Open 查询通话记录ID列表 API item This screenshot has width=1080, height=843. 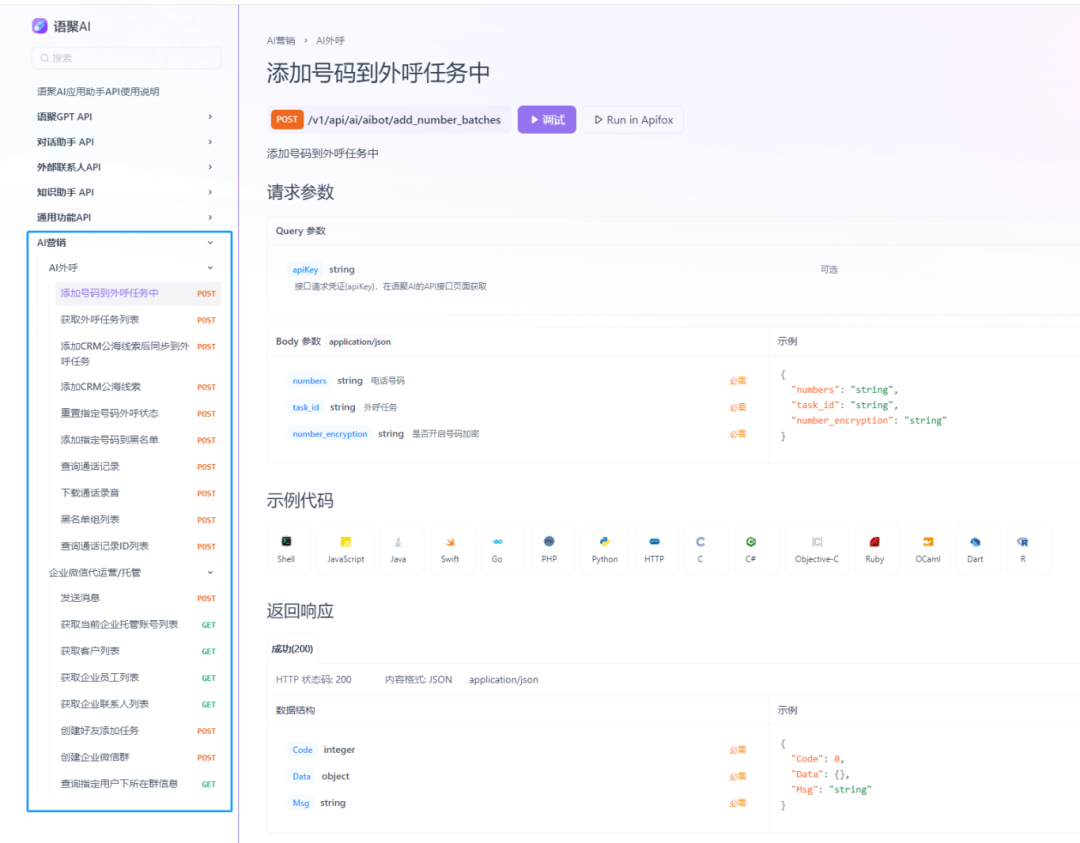tap(138, 546)
